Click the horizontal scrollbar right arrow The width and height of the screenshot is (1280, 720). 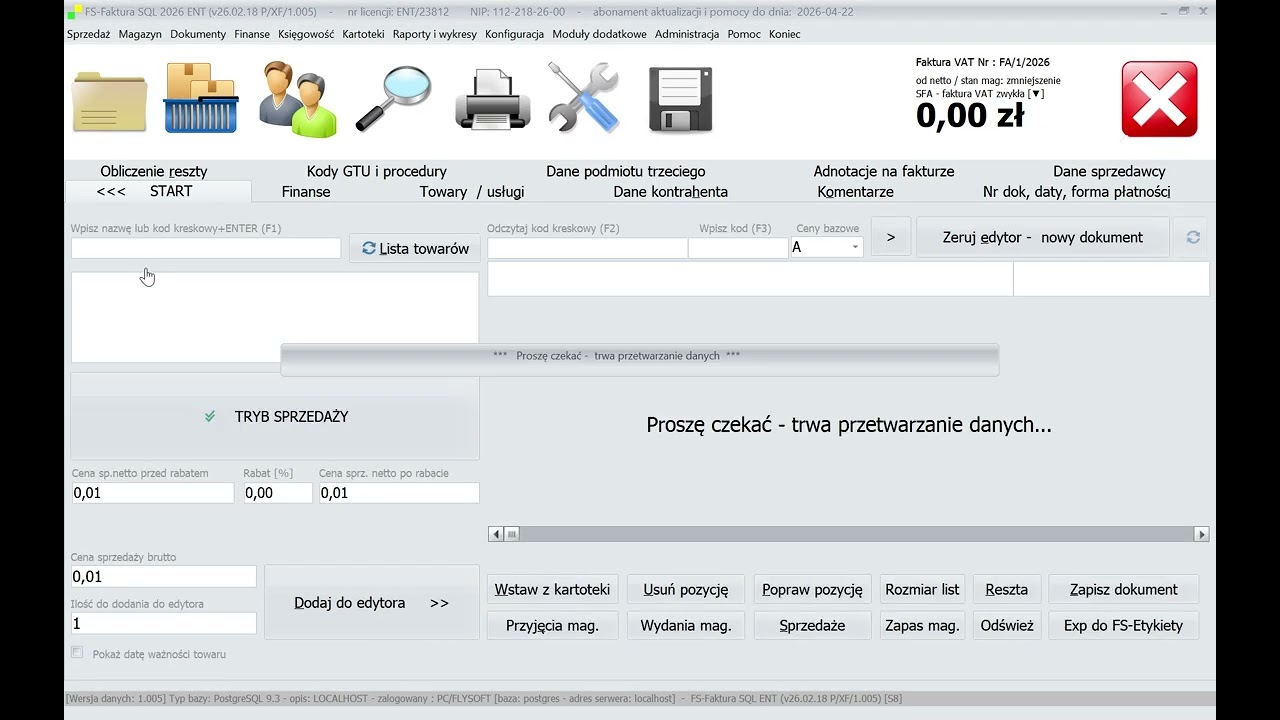coord(1202,534)
